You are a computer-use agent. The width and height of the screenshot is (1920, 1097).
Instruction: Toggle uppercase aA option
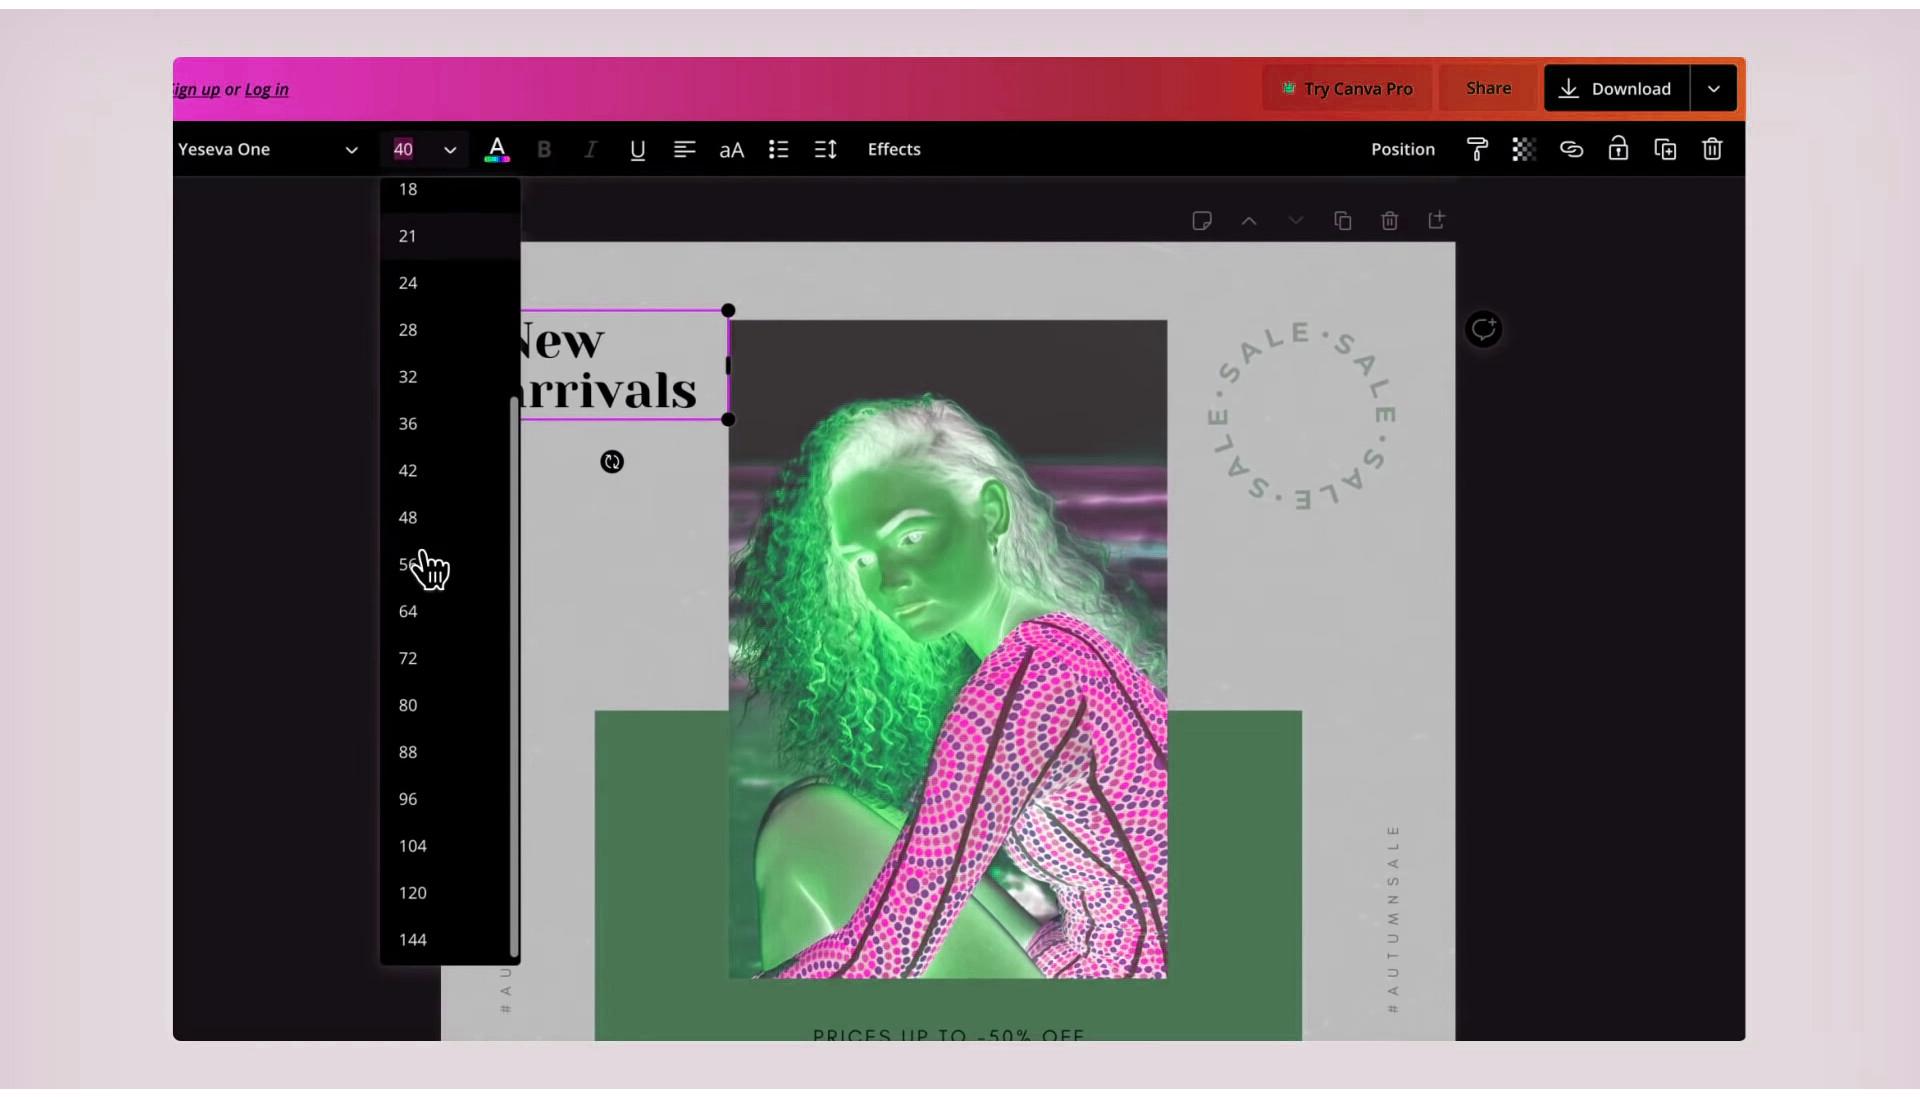[732, 150]
